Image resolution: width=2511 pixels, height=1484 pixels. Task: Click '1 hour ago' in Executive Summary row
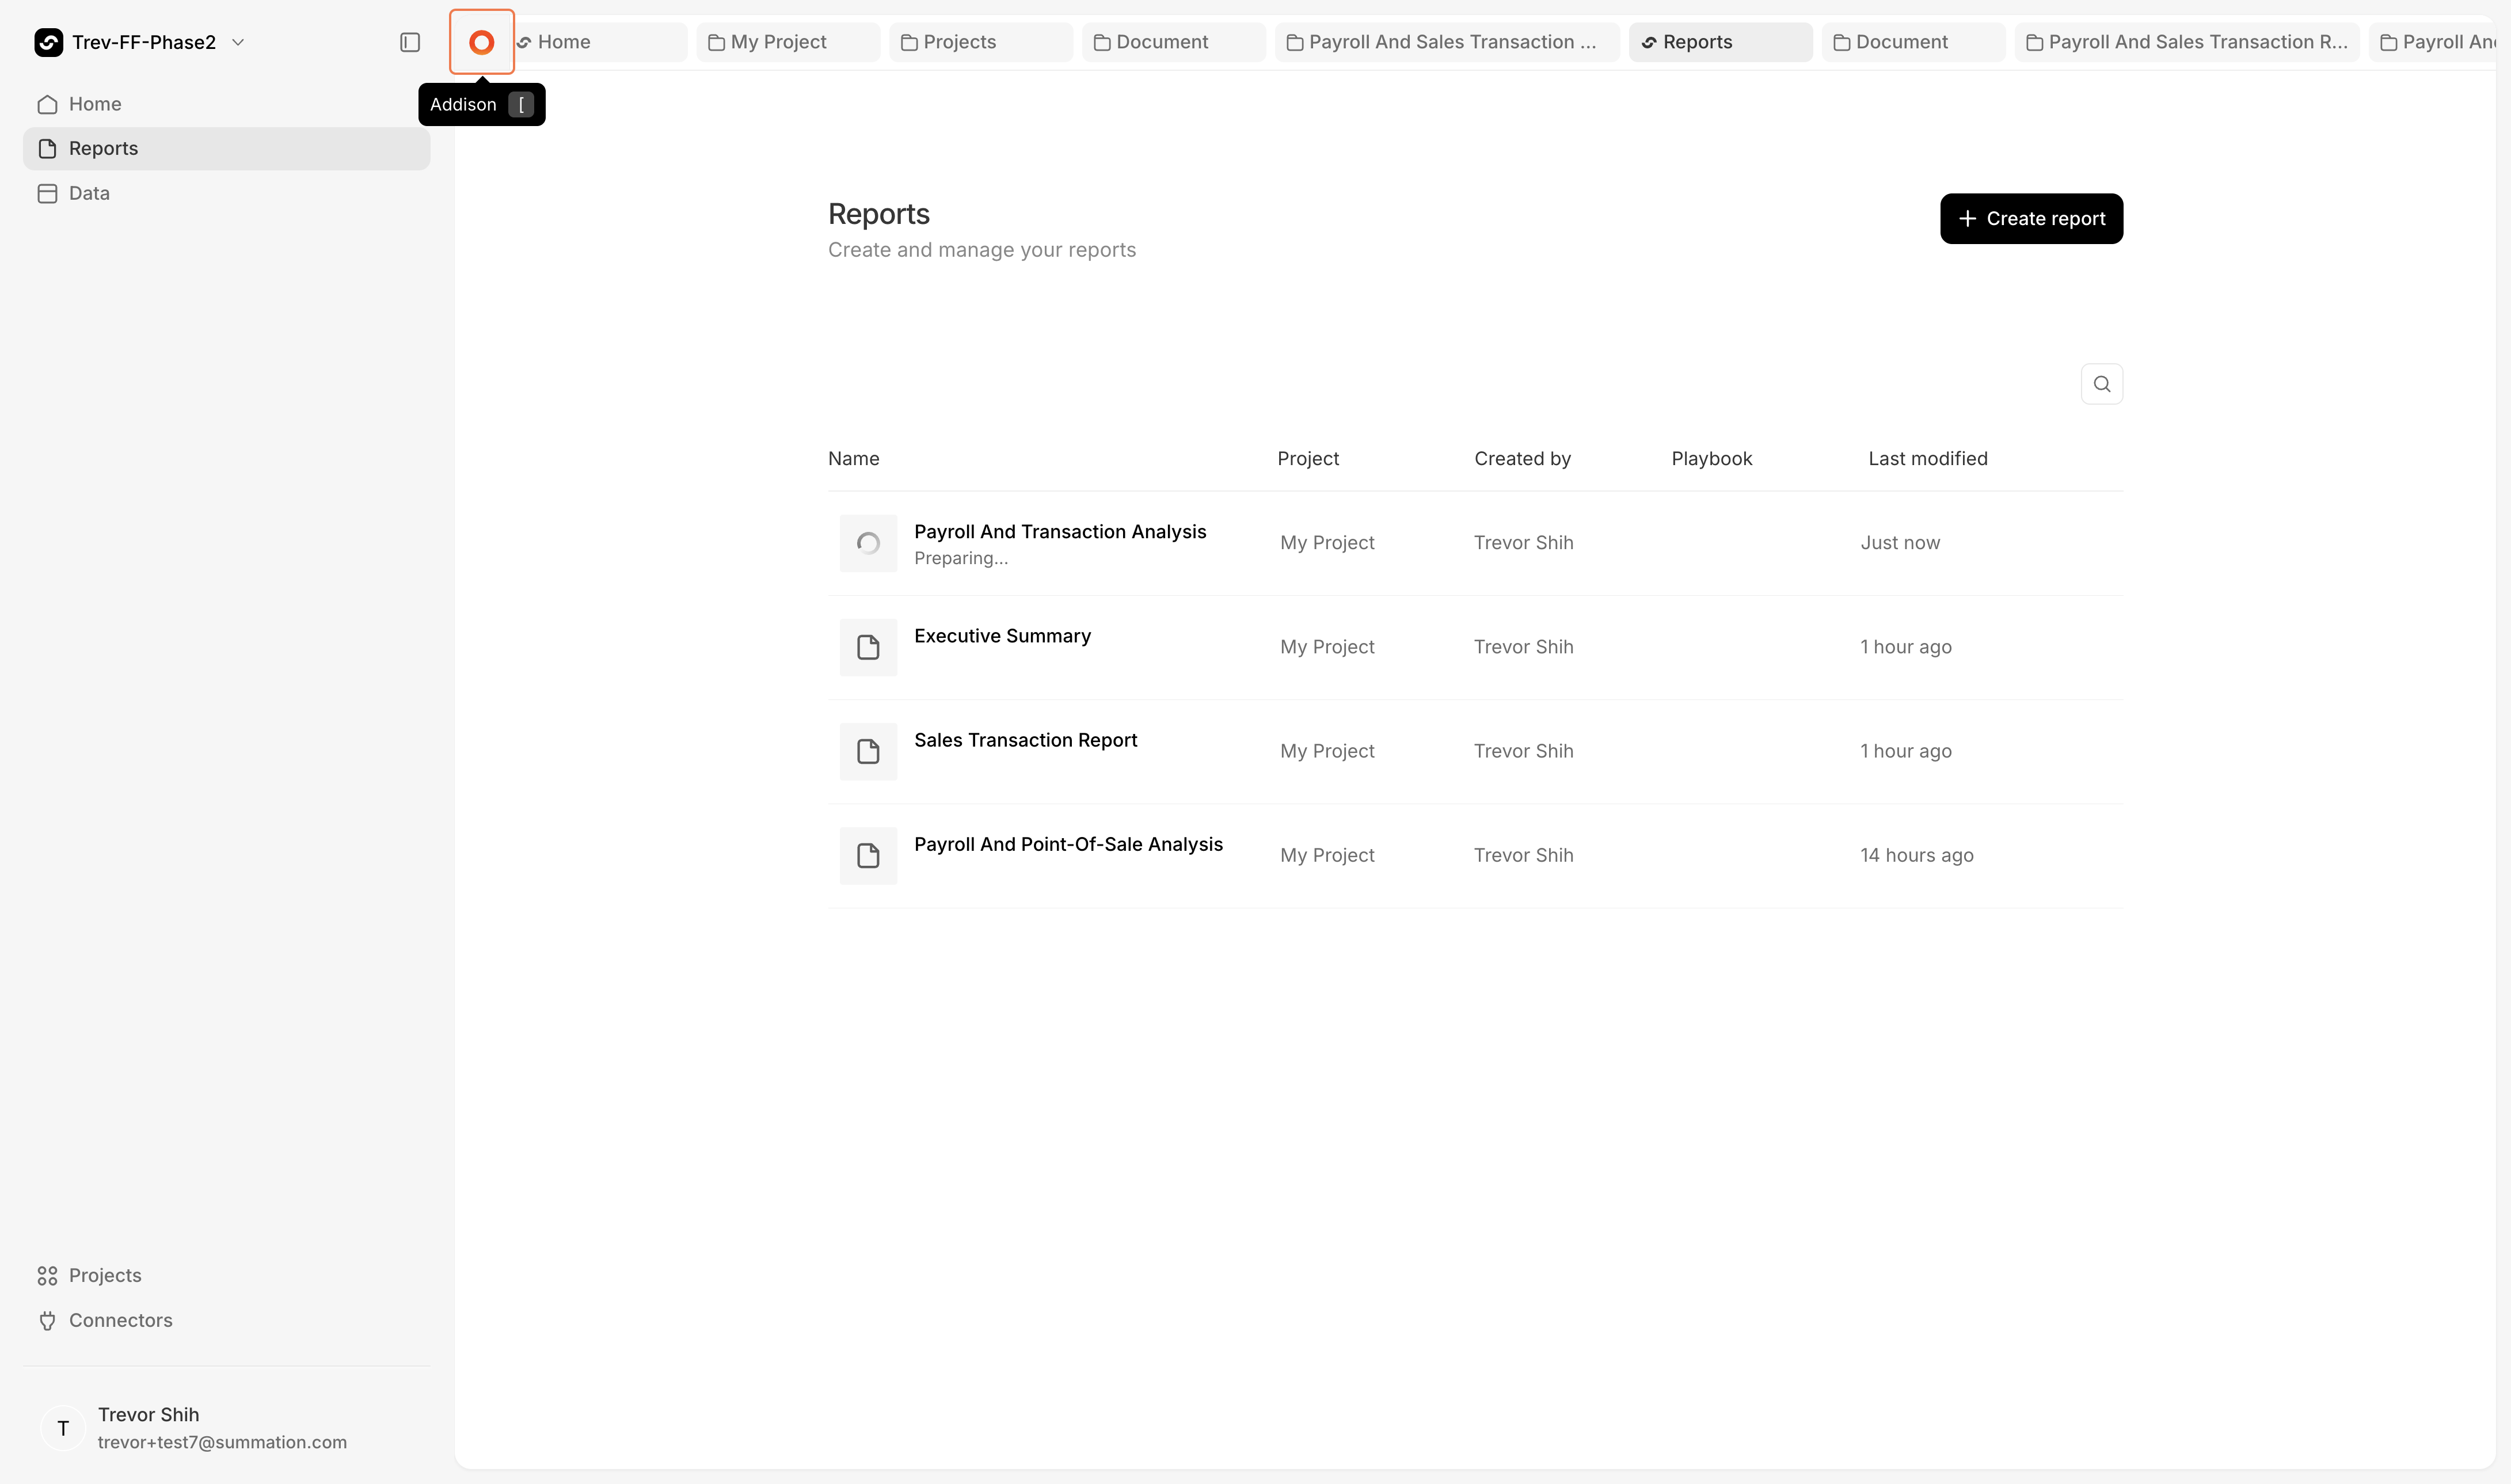[1905, 647]
